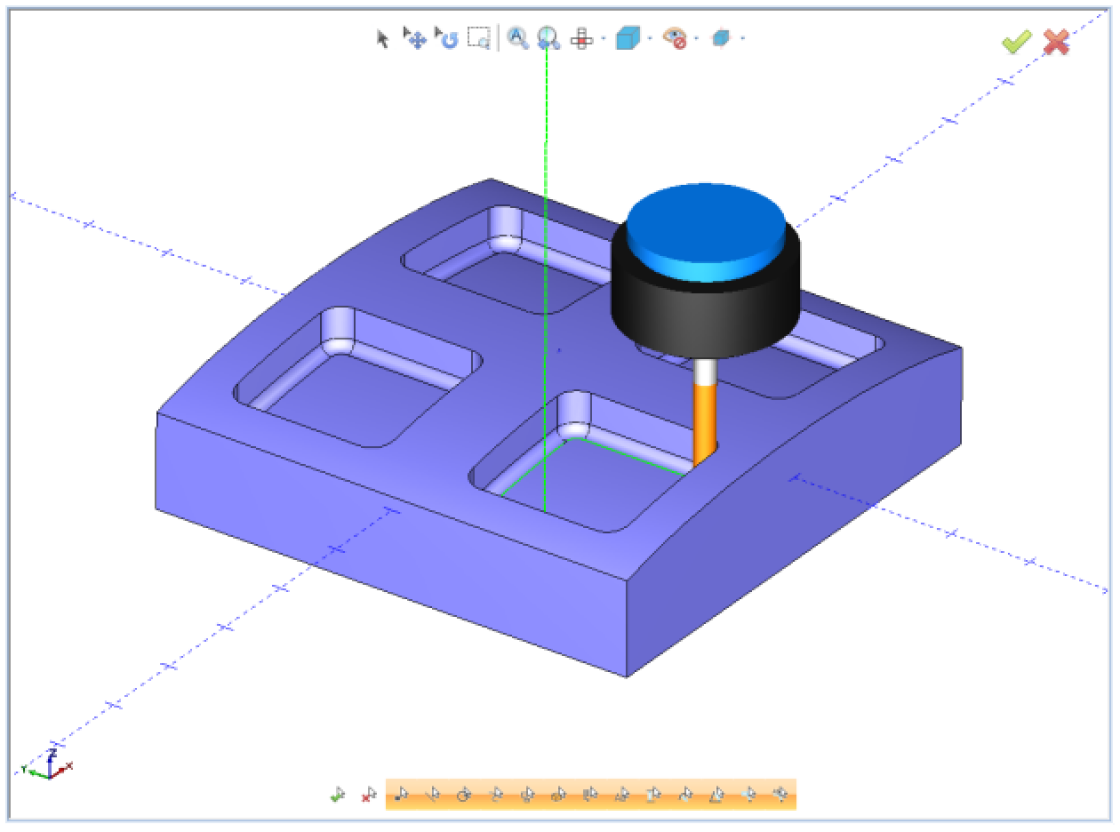Expand dropdown next to view orientation icon
Viewport: 1120px width, 832px height.
602,39
